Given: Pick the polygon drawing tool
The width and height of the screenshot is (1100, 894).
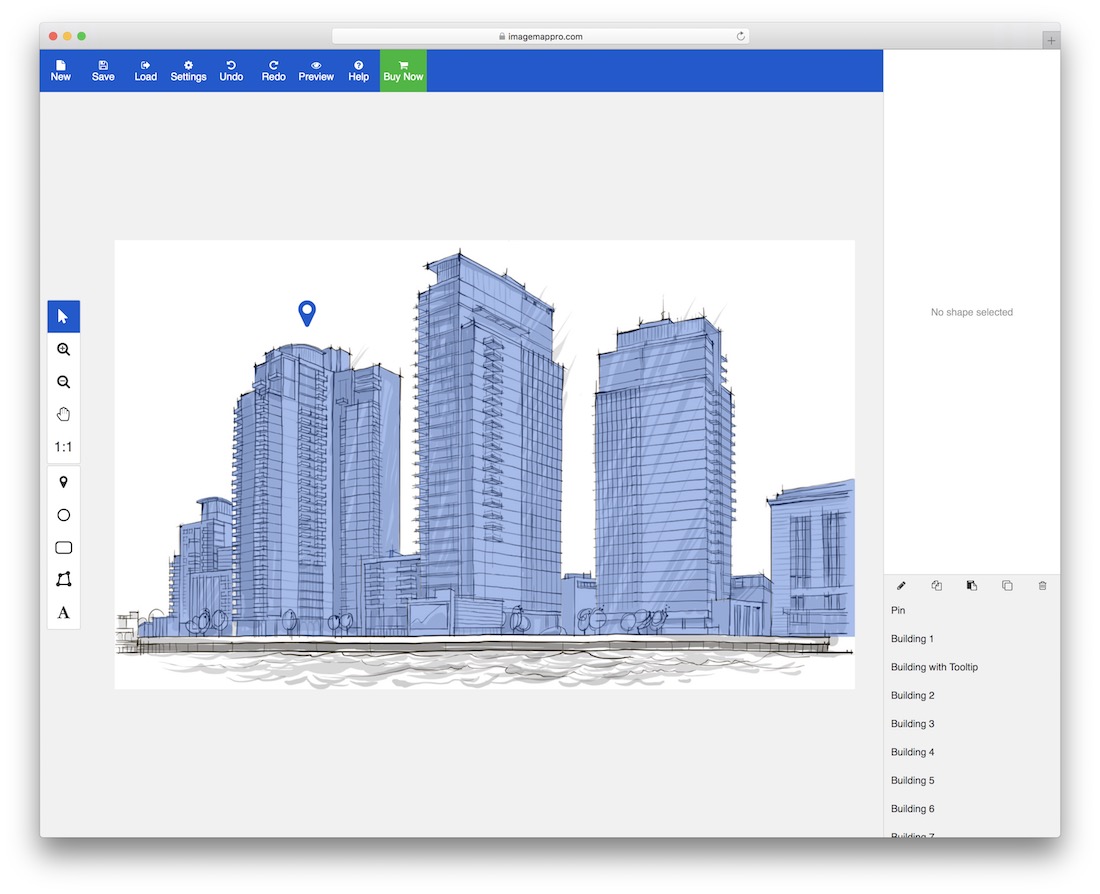Looking at the screenshot, I should pyautogui.click(x=63, y=580).
